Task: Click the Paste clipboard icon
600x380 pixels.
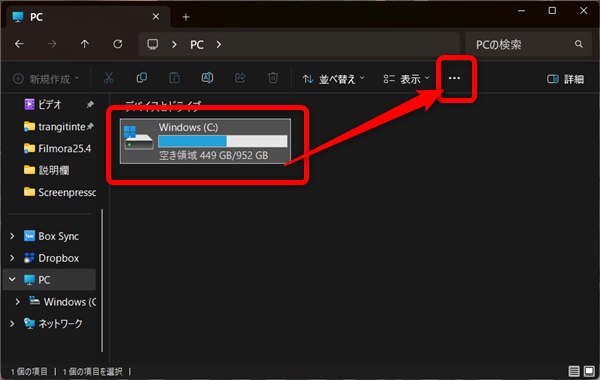Action: (174, 78)
